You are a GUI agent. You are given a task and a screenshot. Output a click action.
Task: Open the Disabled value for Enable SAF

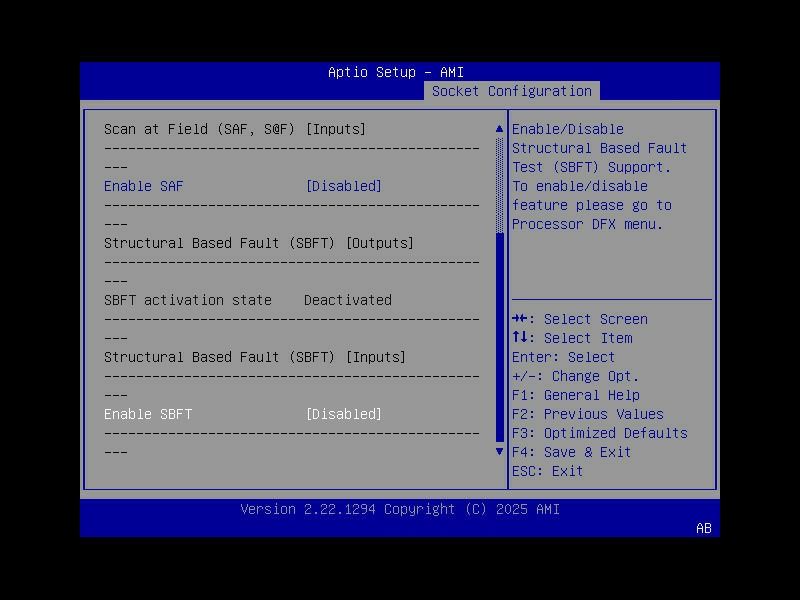click(344, 186)
